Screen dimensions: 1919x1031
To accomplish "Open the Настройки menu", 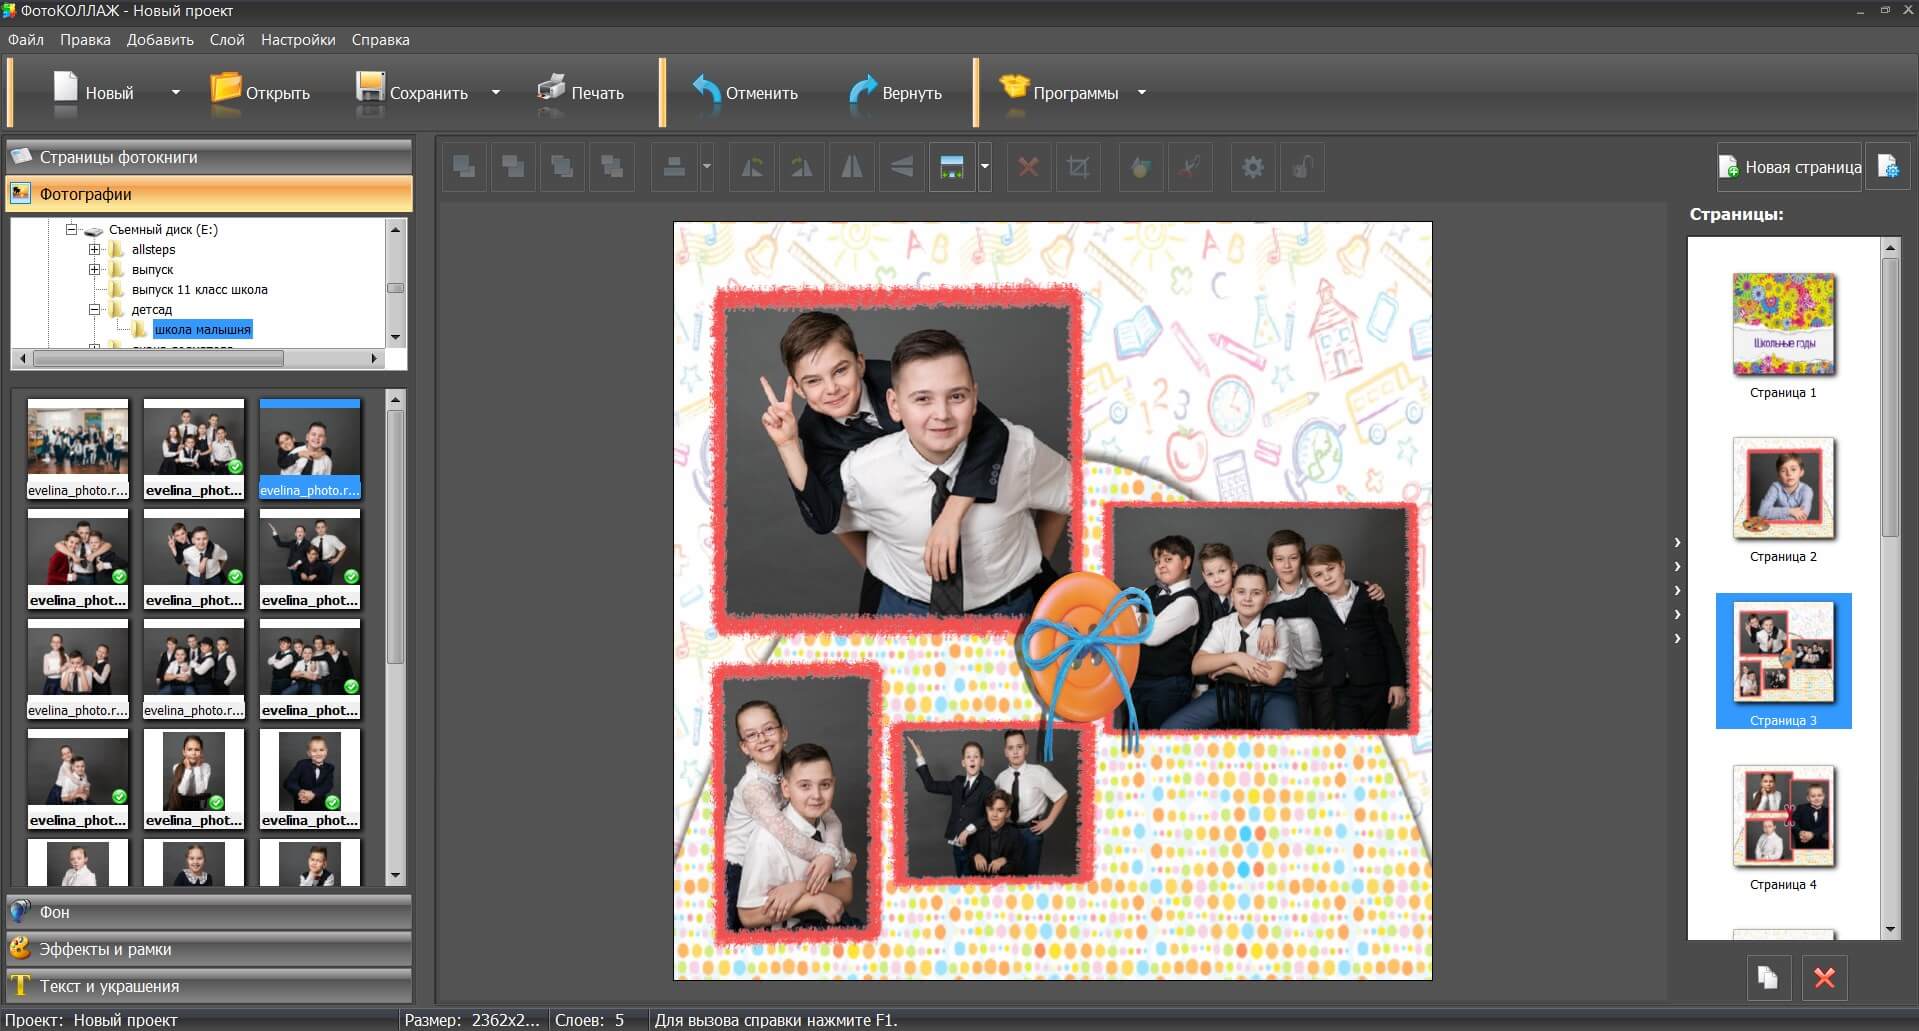I will pos(298,40).
